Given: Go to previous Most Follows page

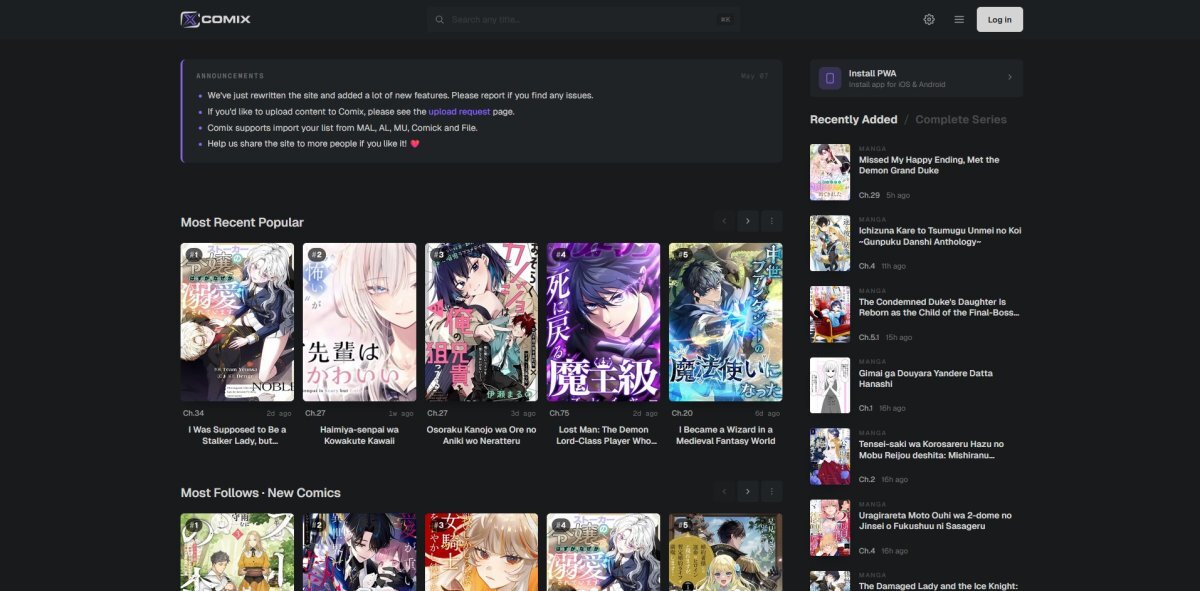Looking at the screenshot, I should click(x=723, y=491).
